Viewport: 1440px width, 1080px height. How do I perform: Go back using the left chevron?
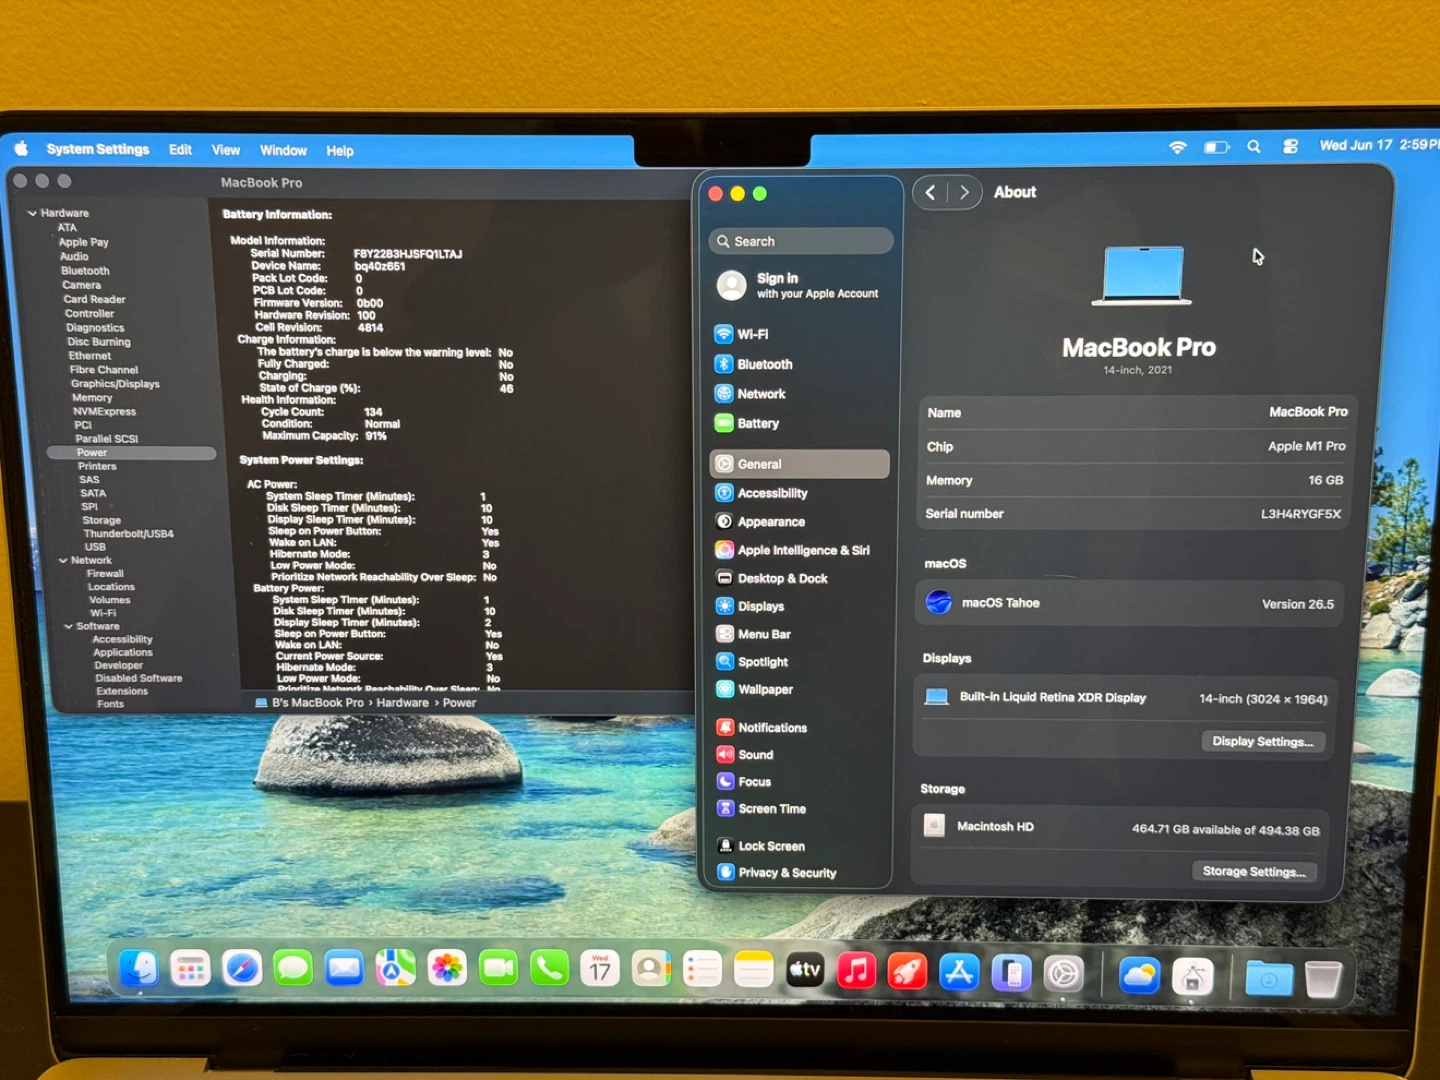click(x=930, y=192)
